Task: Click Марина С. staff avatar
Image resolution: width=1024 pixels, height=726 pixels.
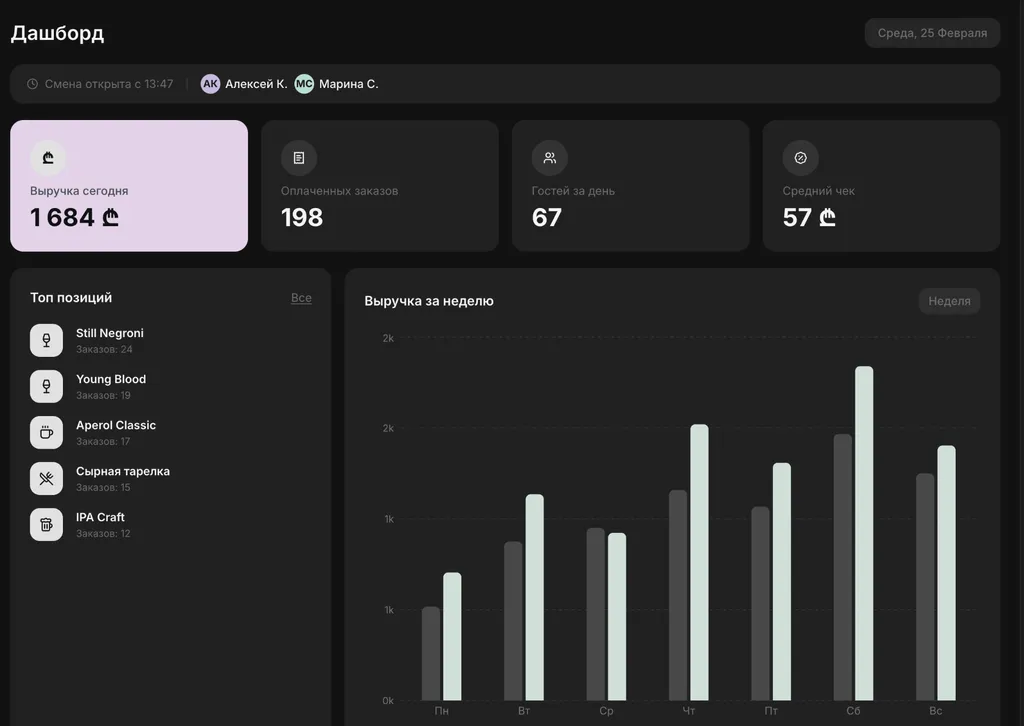Action: click(x=304, y=84)
